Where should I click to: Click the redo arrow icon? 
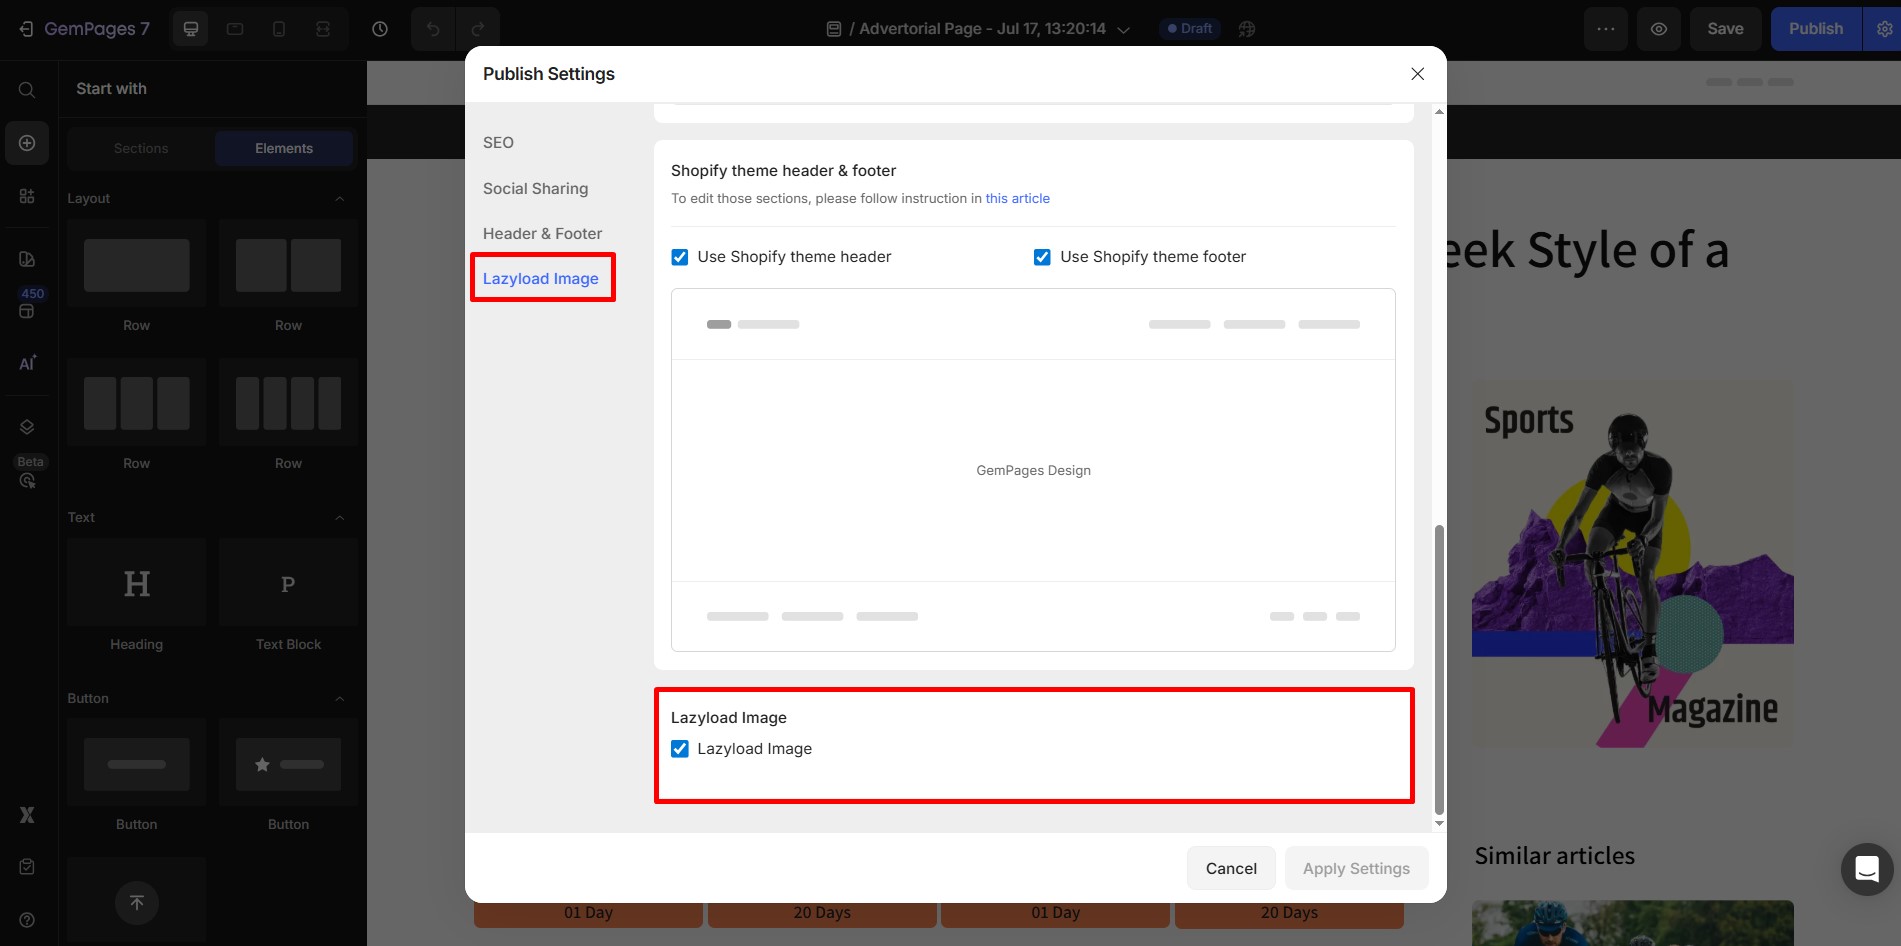point(479,28)
